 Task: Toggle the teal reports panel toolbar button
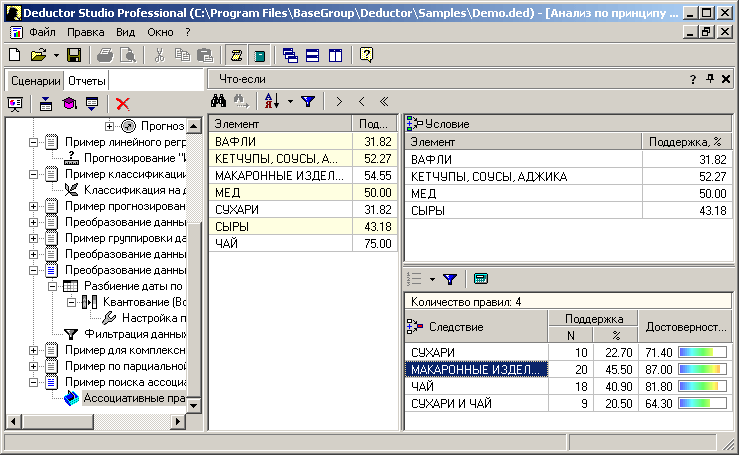point(259,55)
